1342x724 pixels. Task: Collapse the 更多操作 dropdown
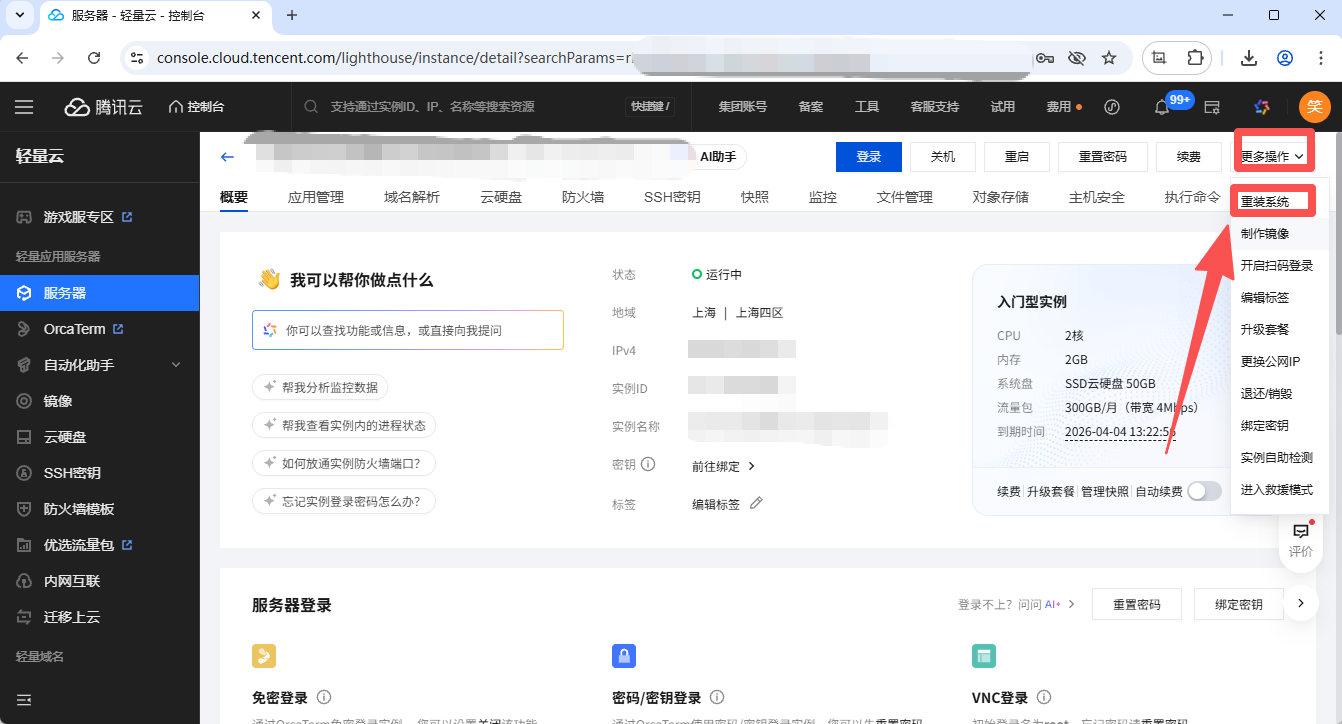coord(1273,157)
